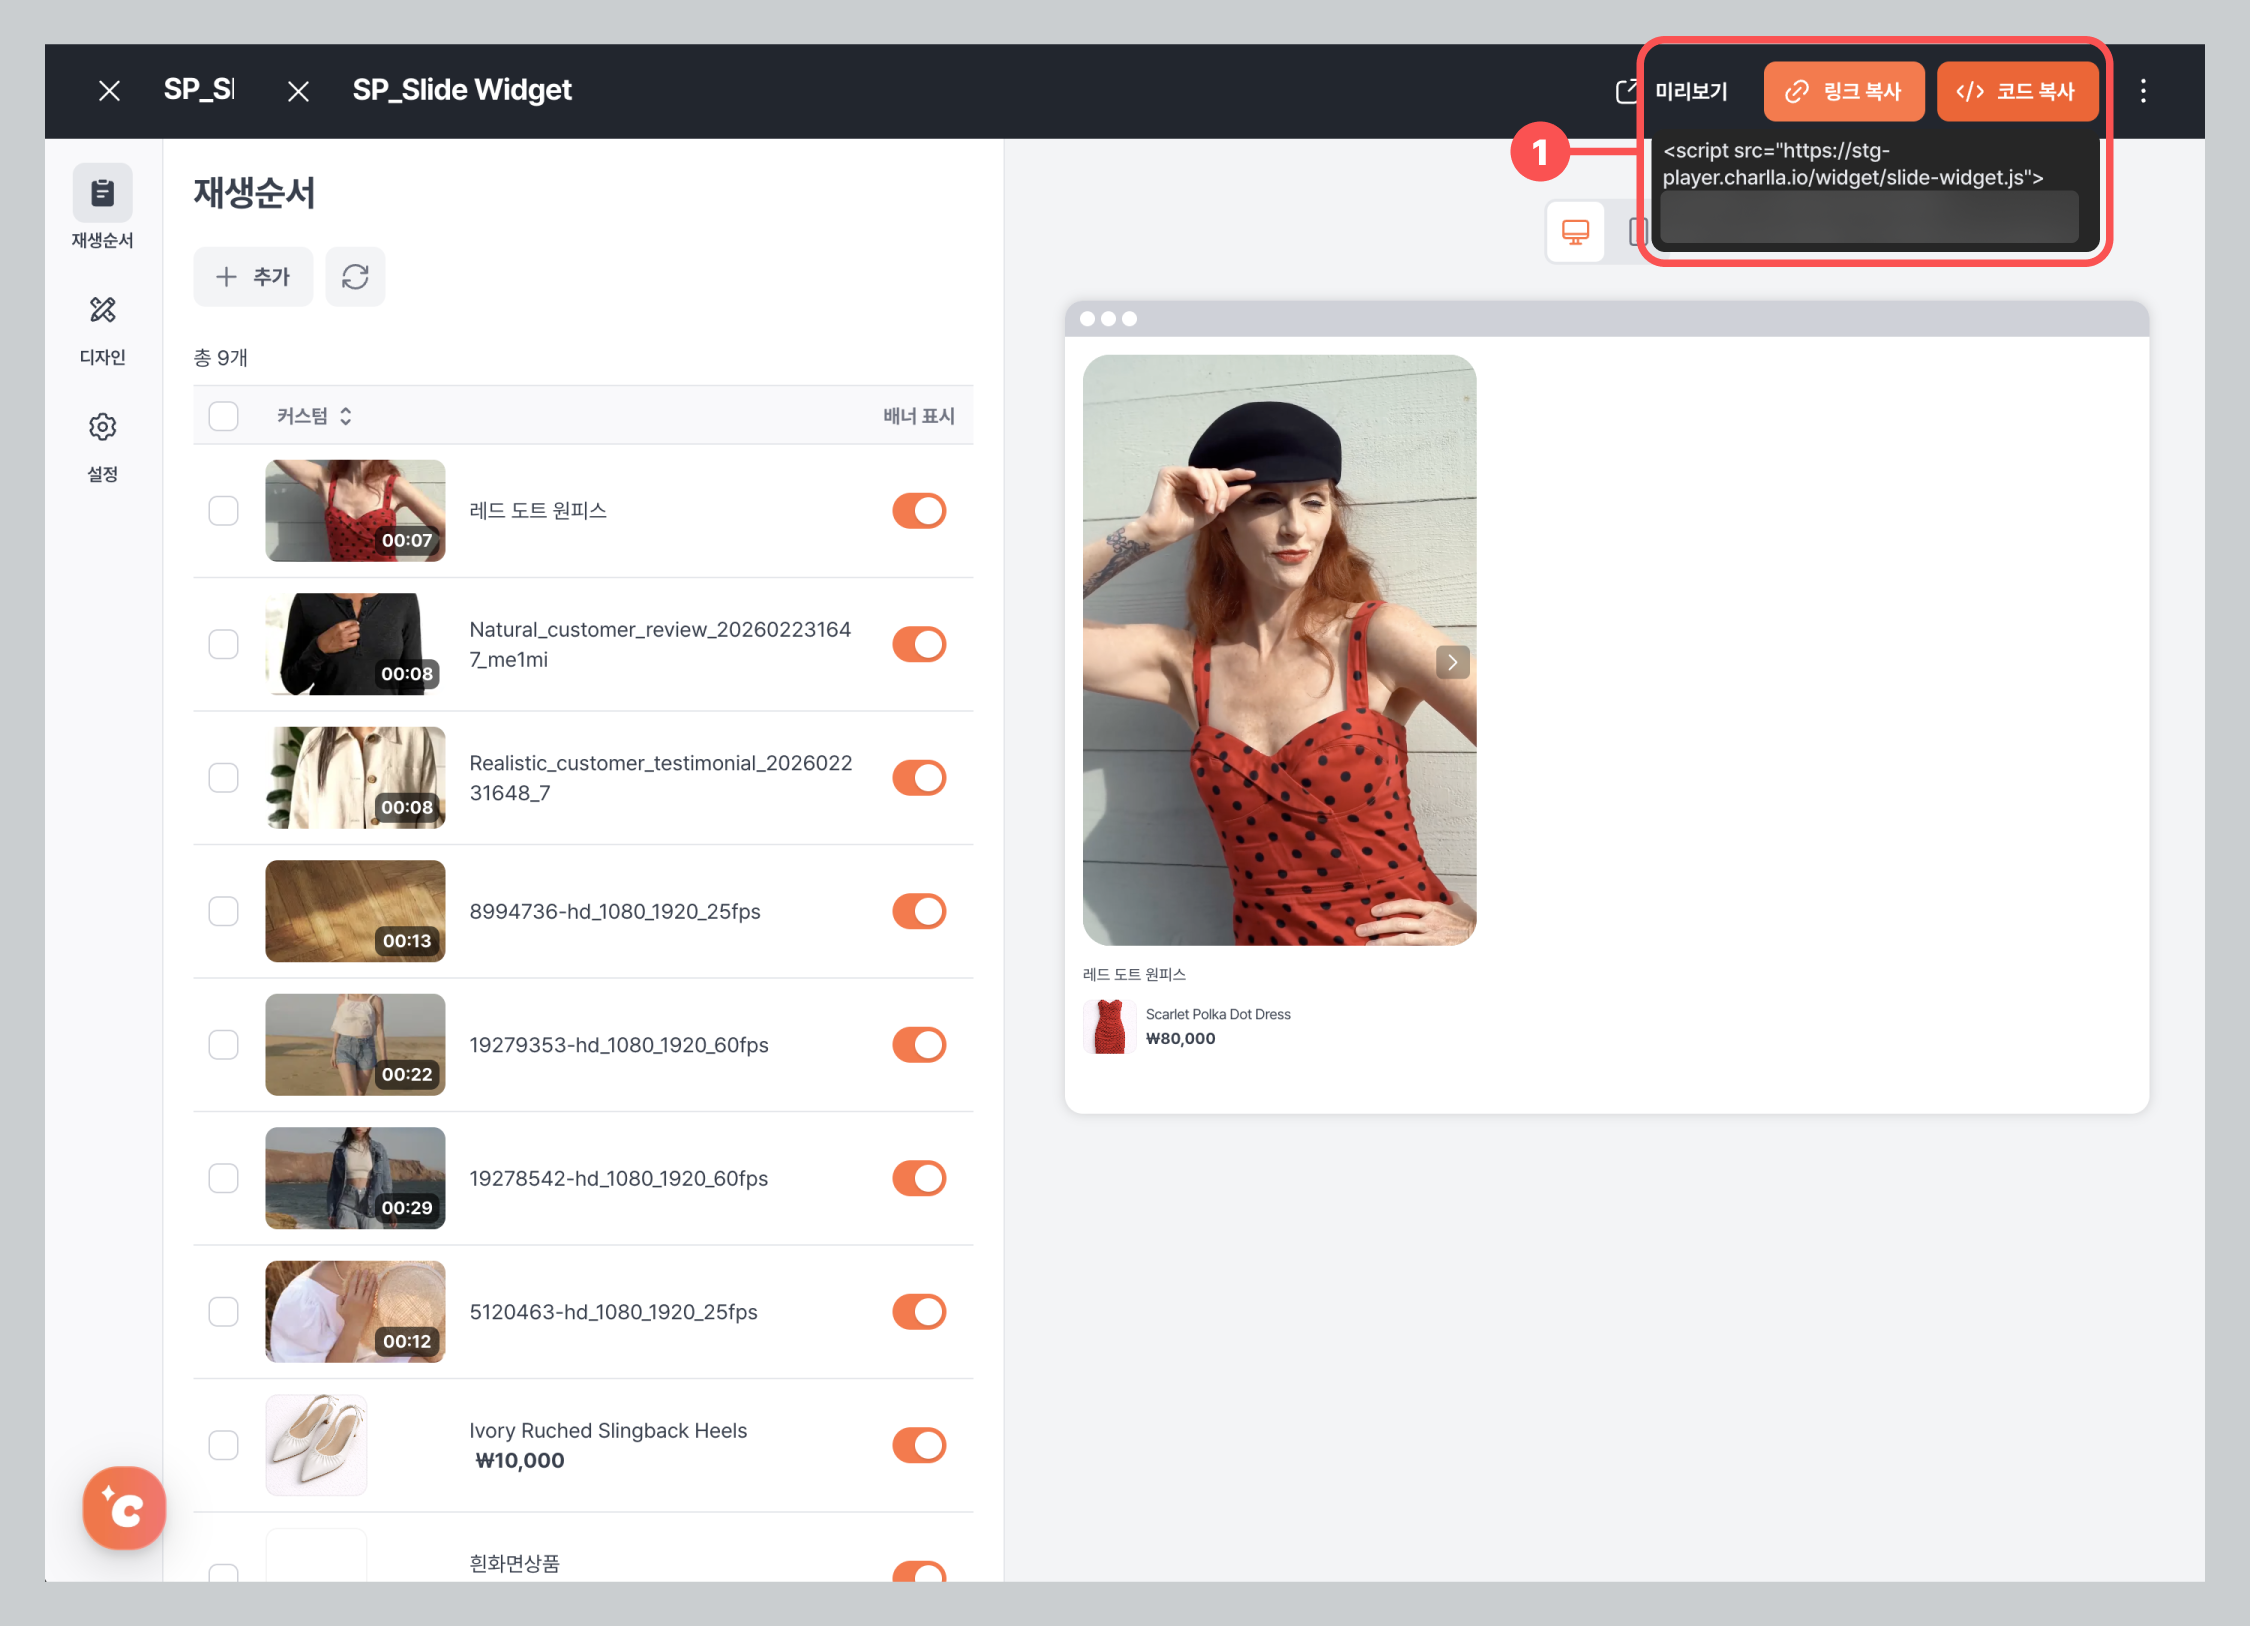Click the 코드 복사 button
Image resolution: width=2250 pixels, height=1626 pixels.
2016,91
